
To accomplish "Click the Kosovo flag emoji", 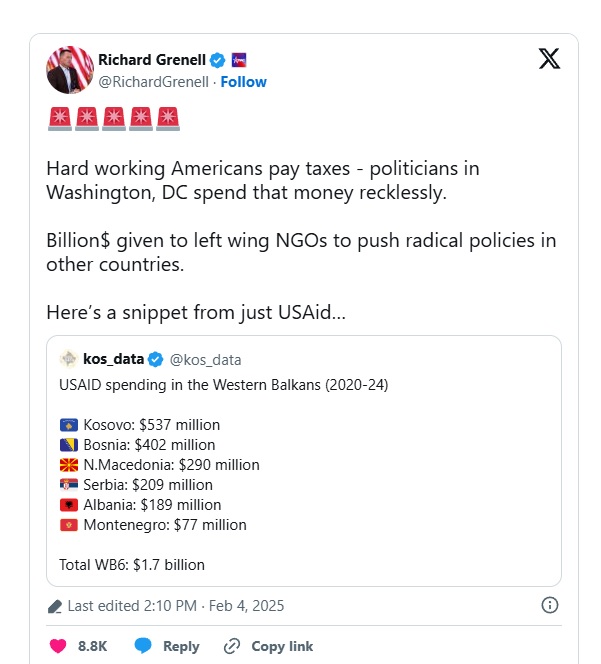I will click(69, 425).
